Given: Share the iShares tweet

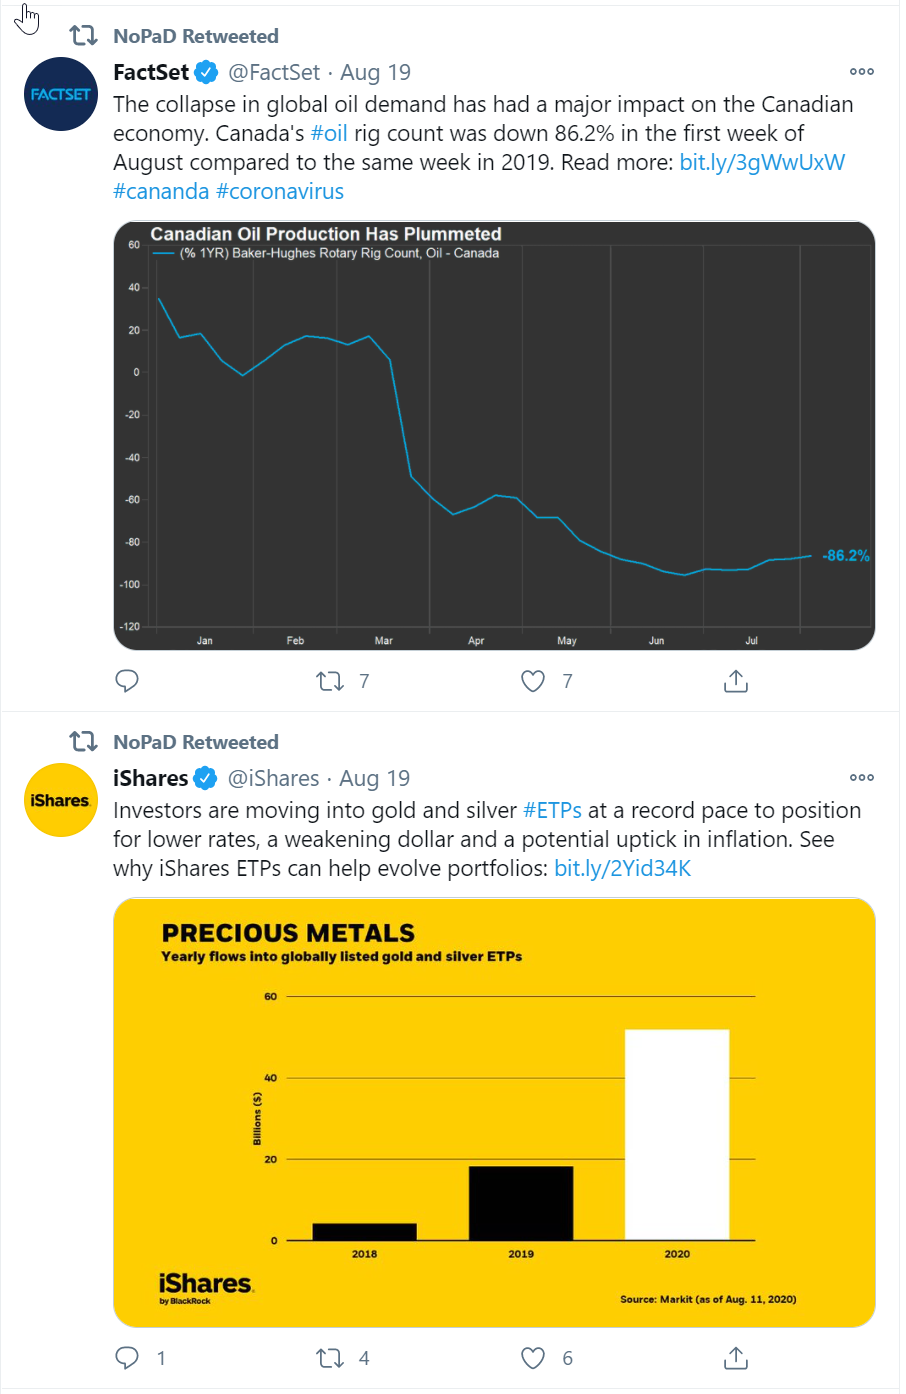Looking at the screenshot, I should pos(736,1357).
